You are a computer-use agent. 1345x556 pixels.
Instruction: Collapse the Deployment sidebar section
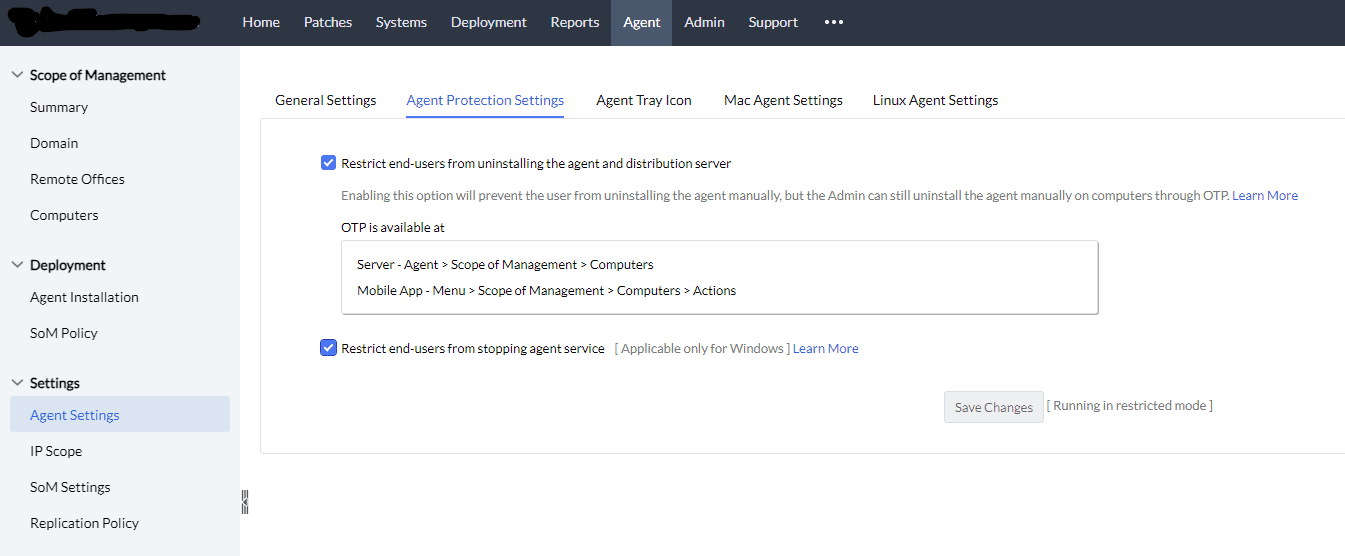tap(17, 265)
